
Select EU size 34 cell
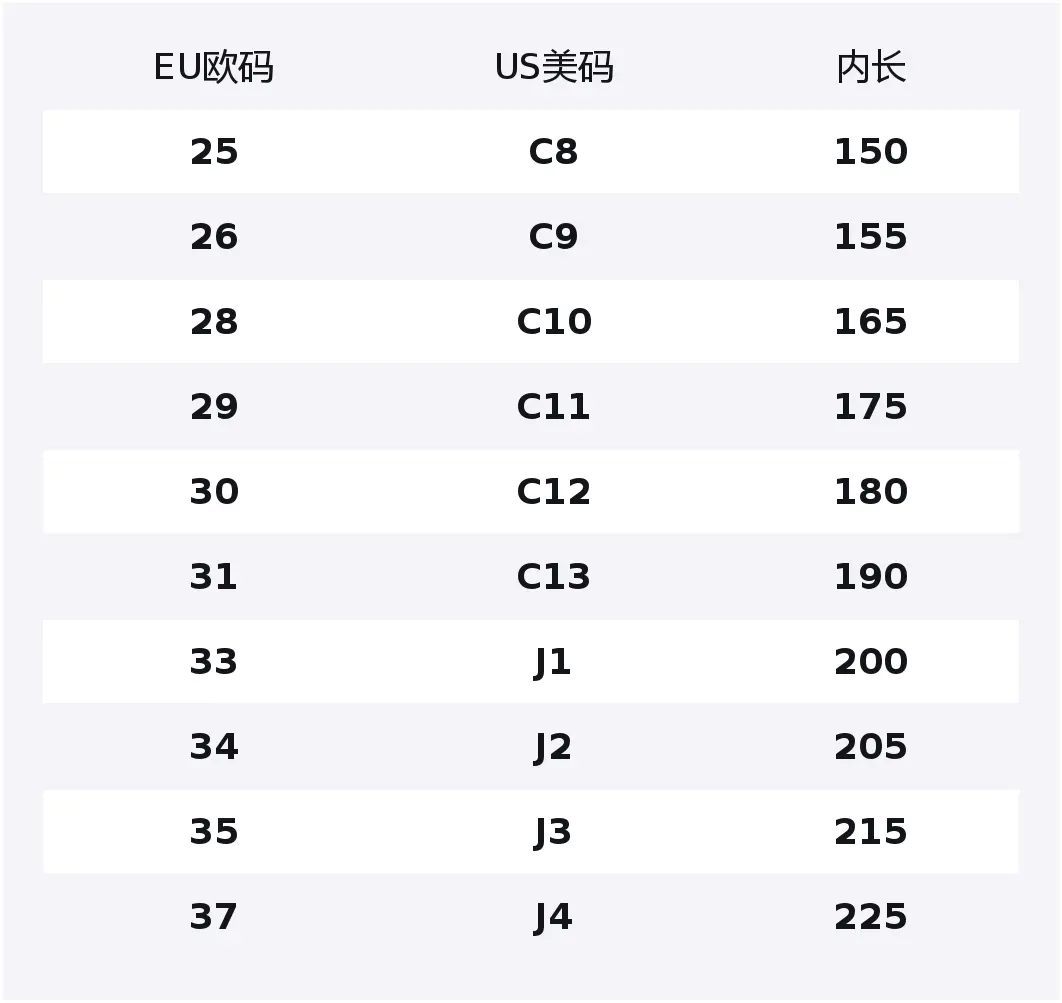[x=214, y=747]
